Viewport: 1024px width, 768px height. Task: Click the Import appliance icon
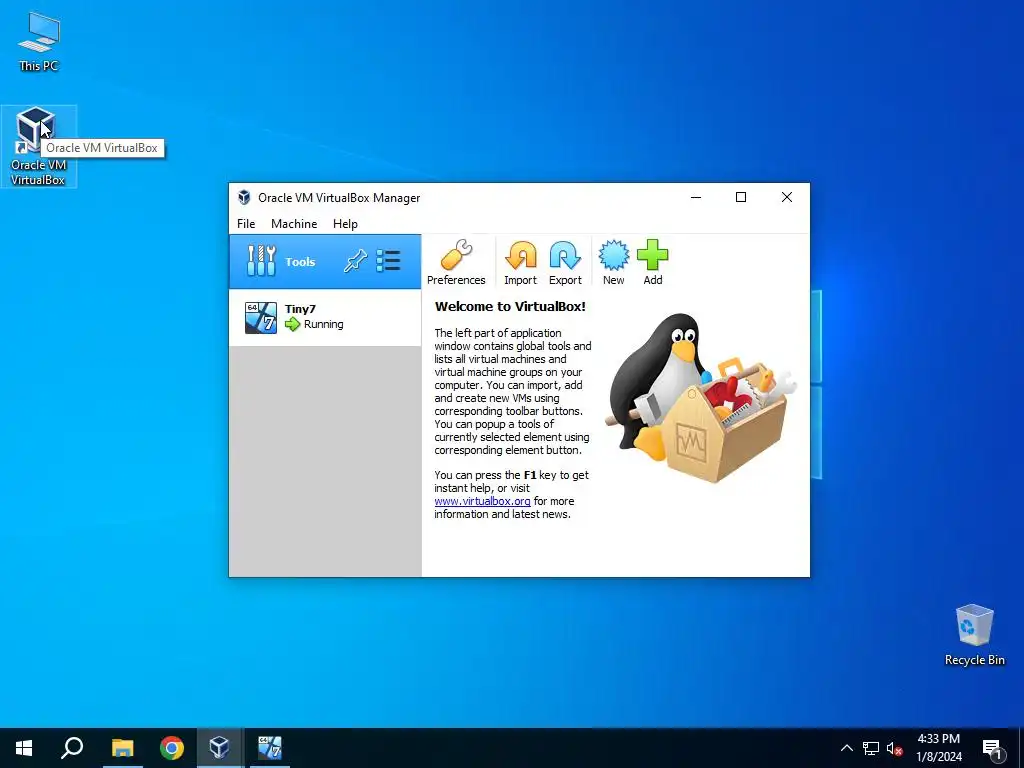(520, 262)
